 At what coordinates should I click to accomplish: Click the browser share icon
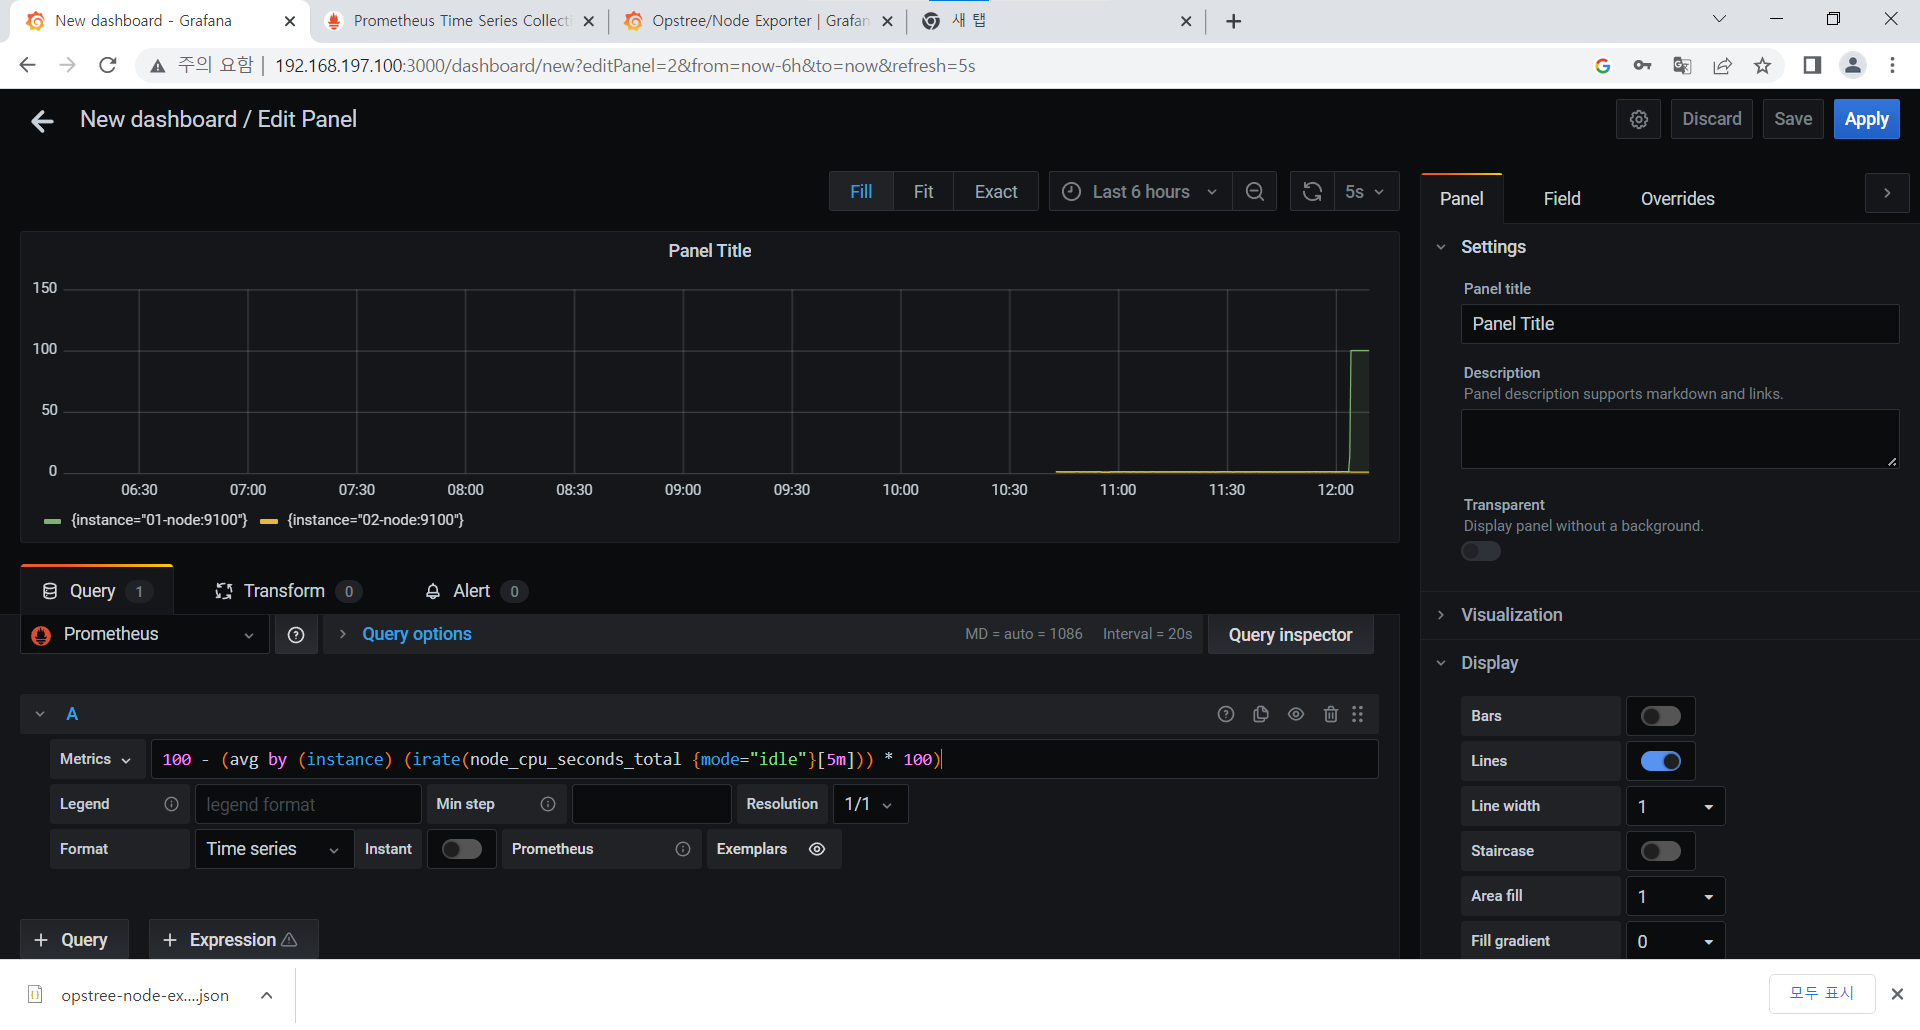tap(1722, 65)
